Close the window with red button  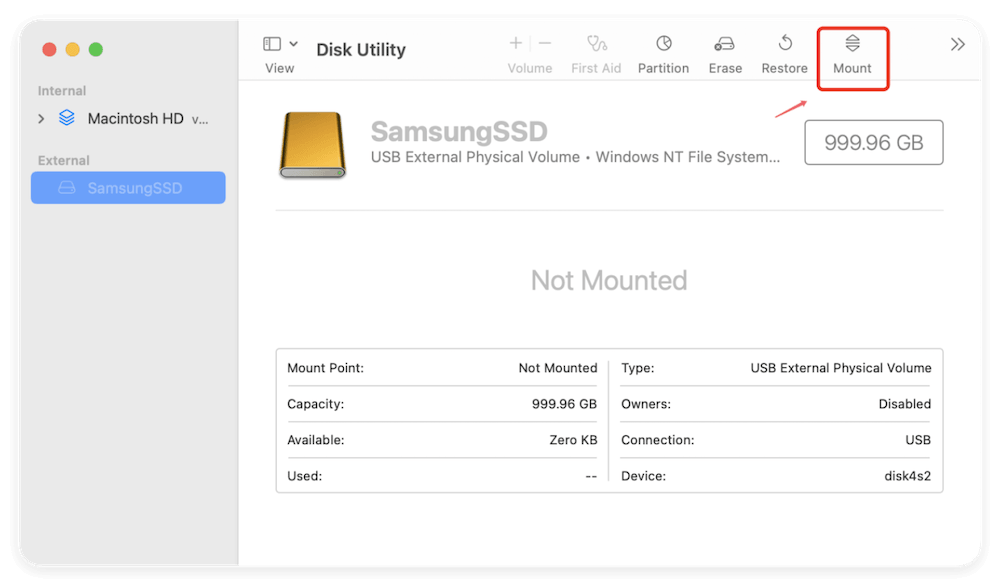click(49, 49)
